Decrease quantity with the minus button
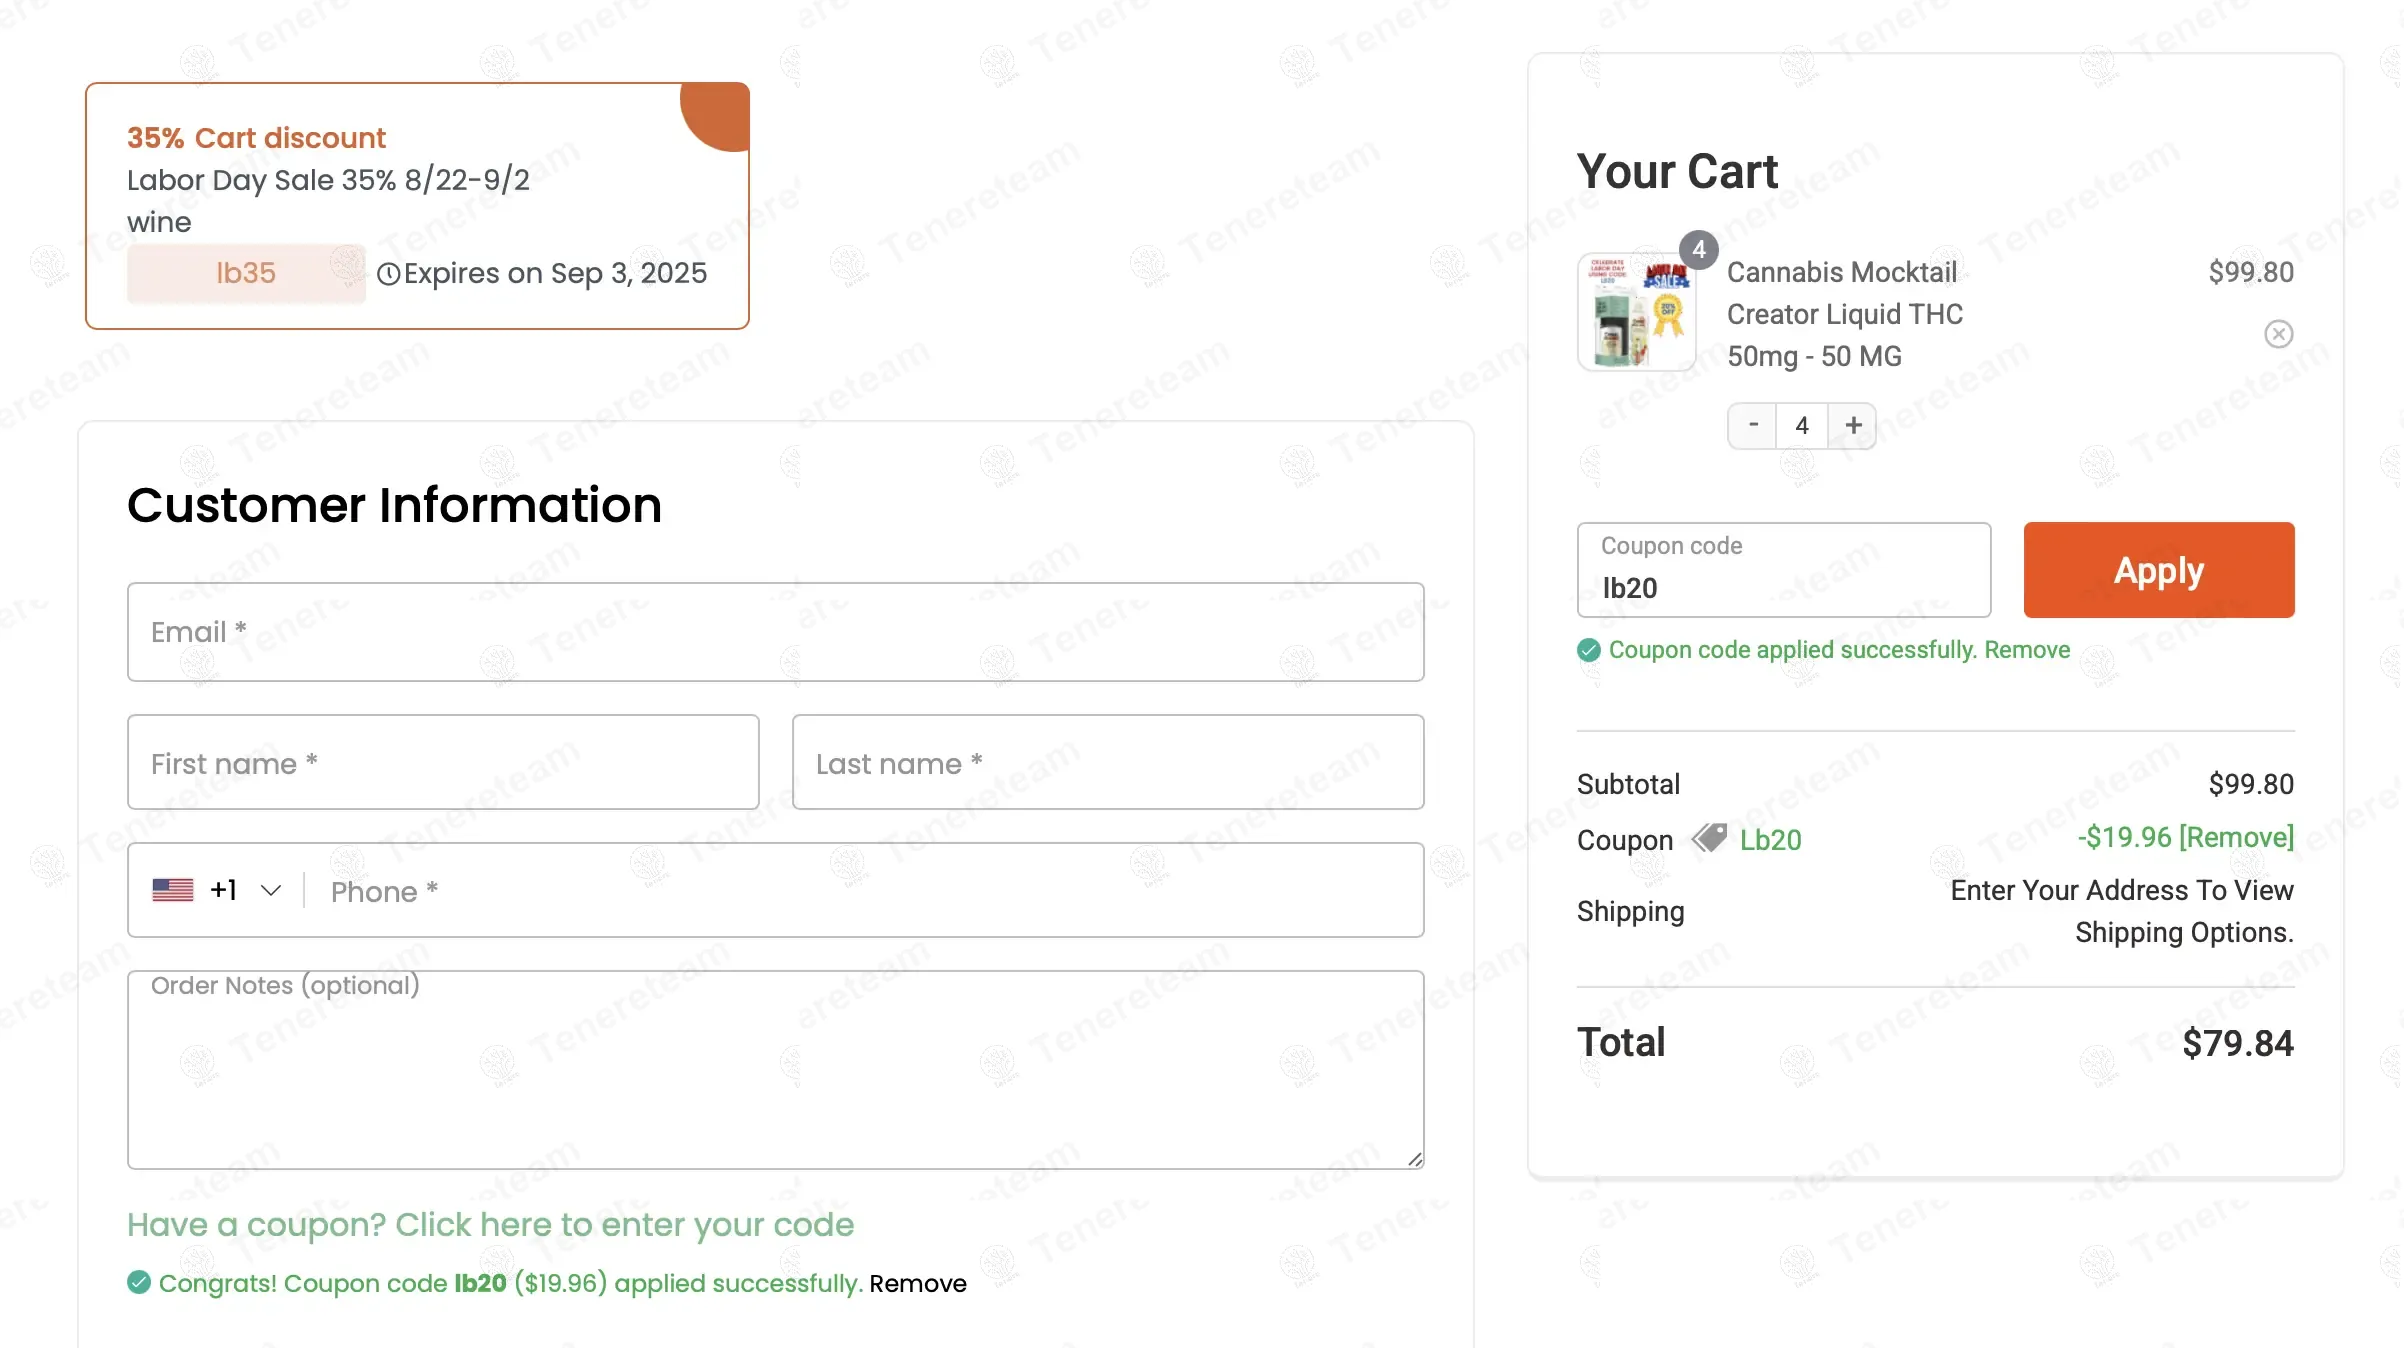Image resolution: width=2404 pixels, height=1348 pixels. [x=1753, y=425]
